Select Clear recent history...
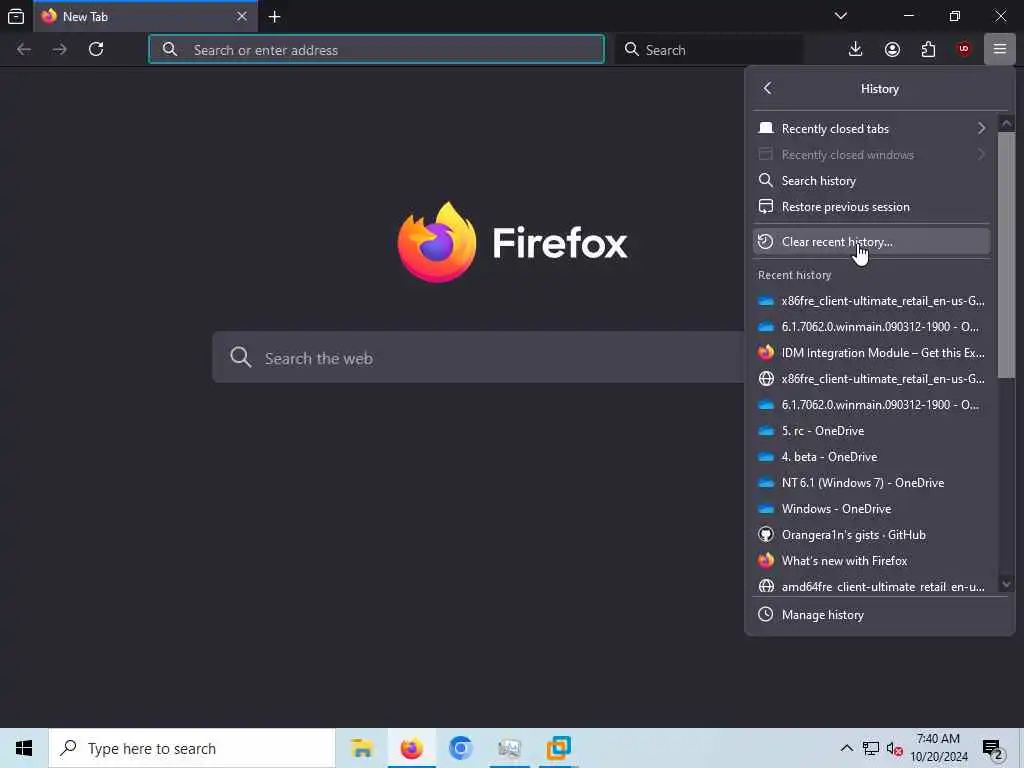 (871, 242)
